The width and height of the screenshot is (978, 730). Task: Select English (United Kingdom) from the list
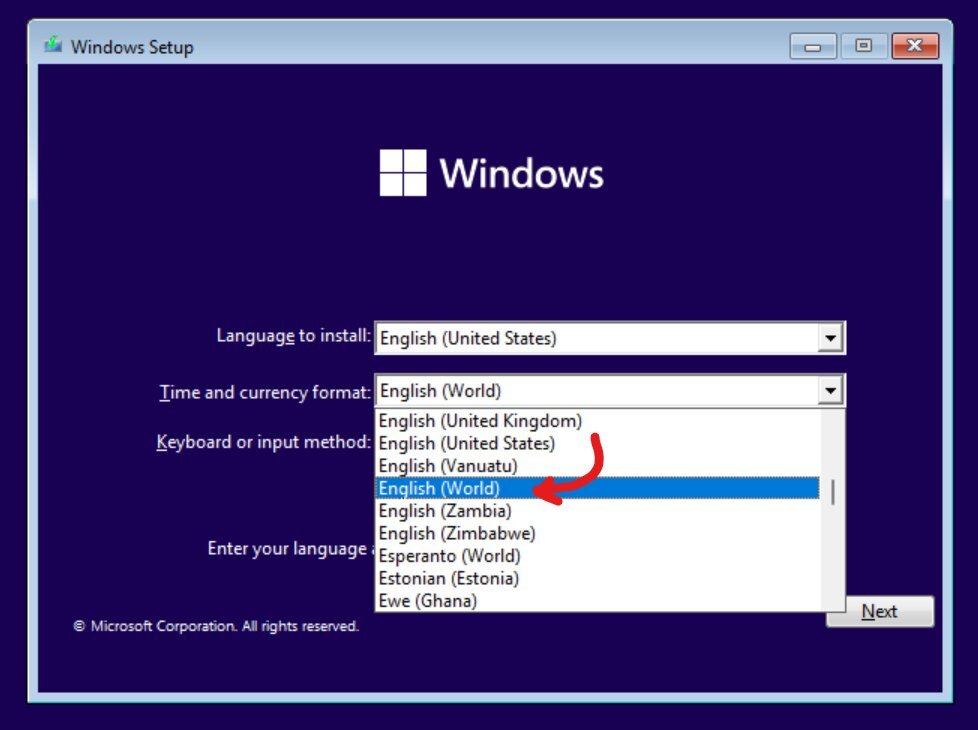(598, 421)
